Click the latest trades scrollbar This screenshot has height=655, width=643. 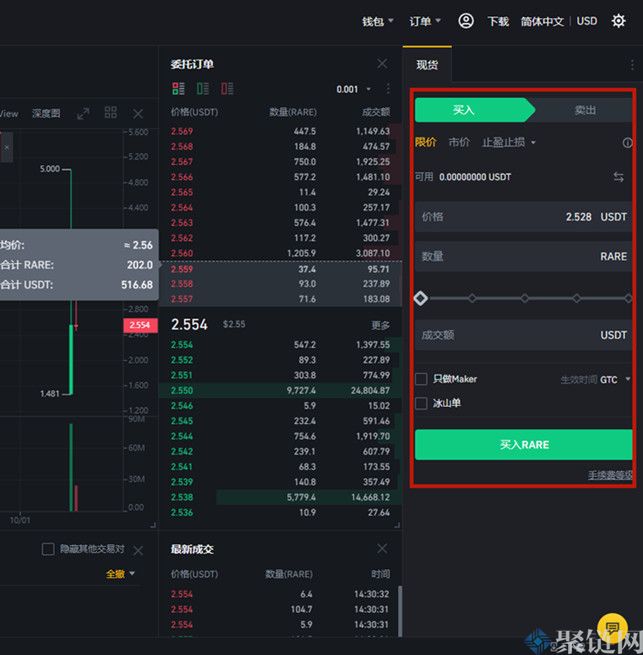(400, 611)
